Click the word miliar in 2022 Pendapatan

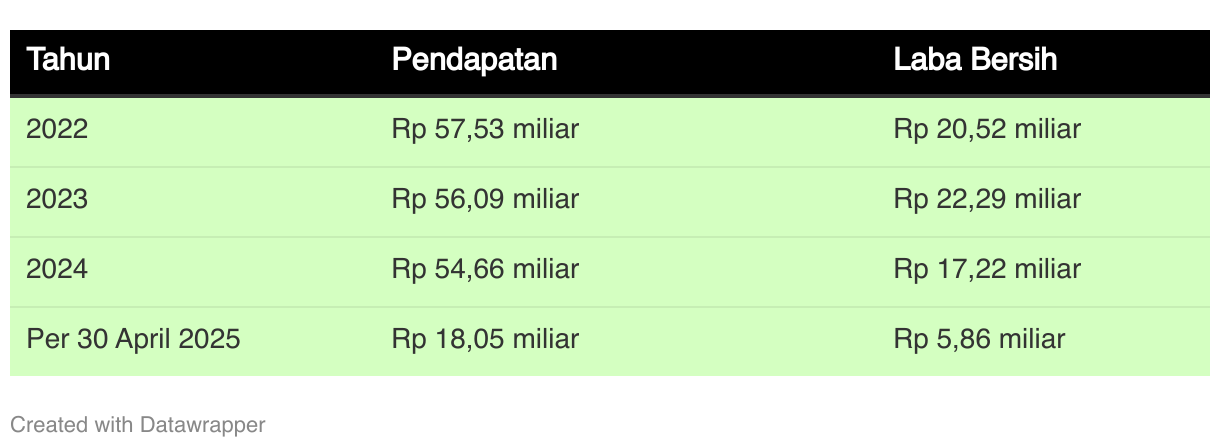[546, 129]
